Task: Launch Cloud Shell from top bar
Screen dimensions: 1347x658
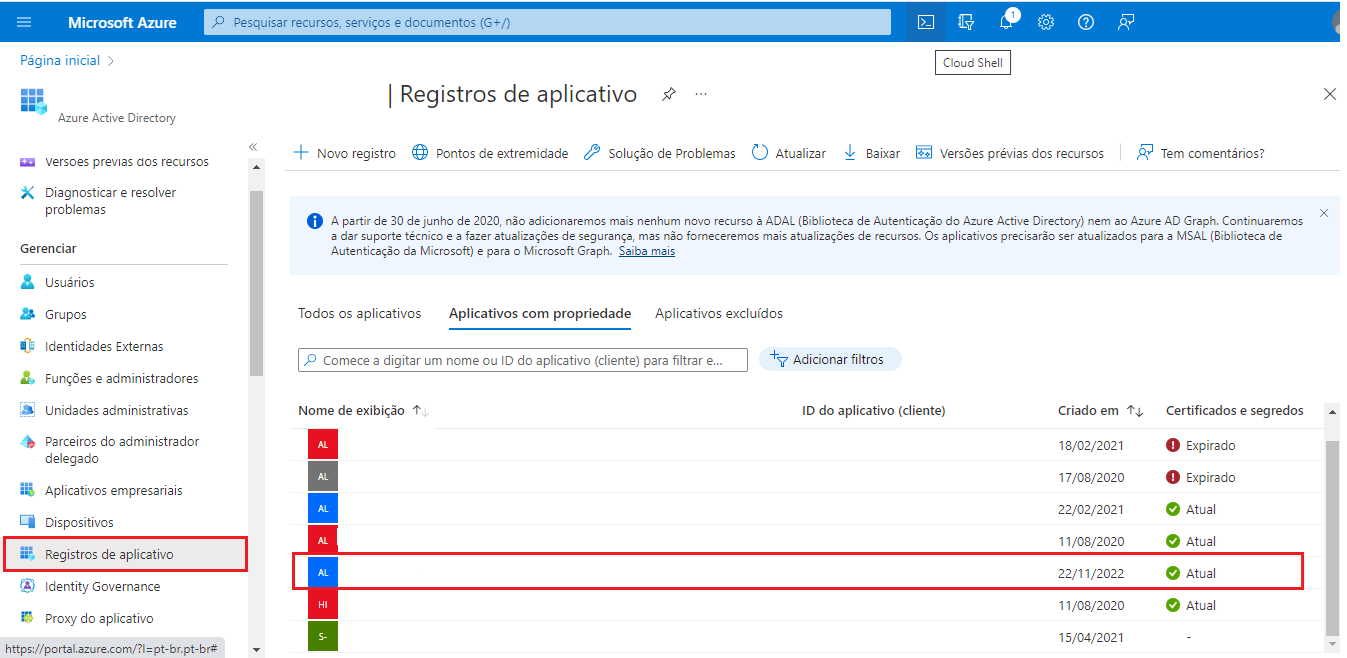Action: [x=926, y=22]
